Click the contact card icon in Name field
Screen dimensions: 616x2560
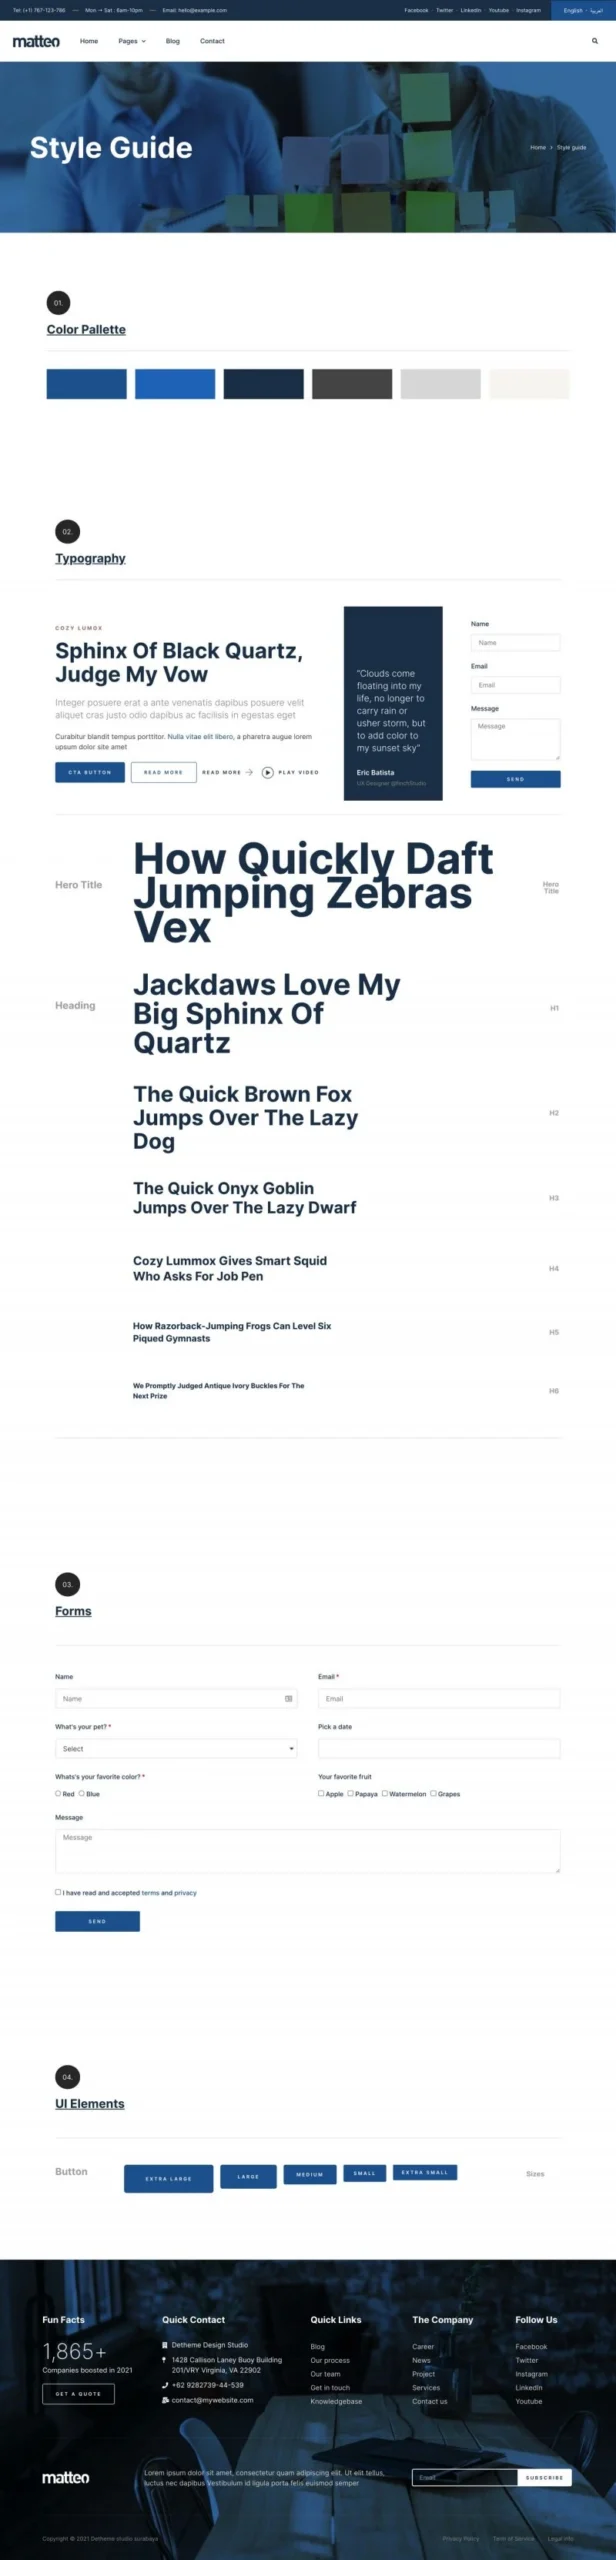tap(289, 1698)
